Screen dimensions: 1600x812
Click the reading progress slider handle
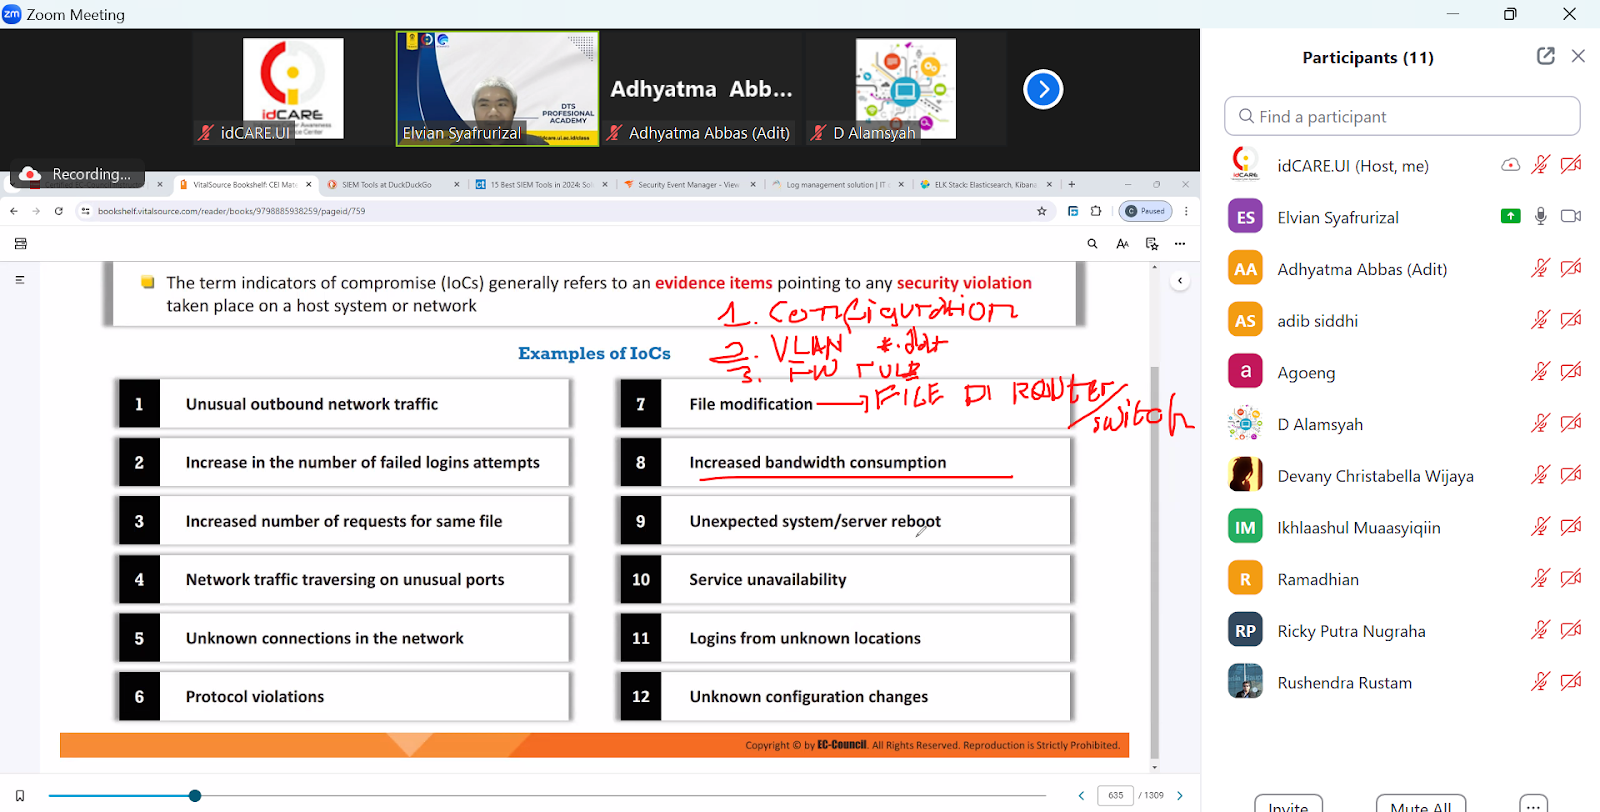(x=195, y=796)
